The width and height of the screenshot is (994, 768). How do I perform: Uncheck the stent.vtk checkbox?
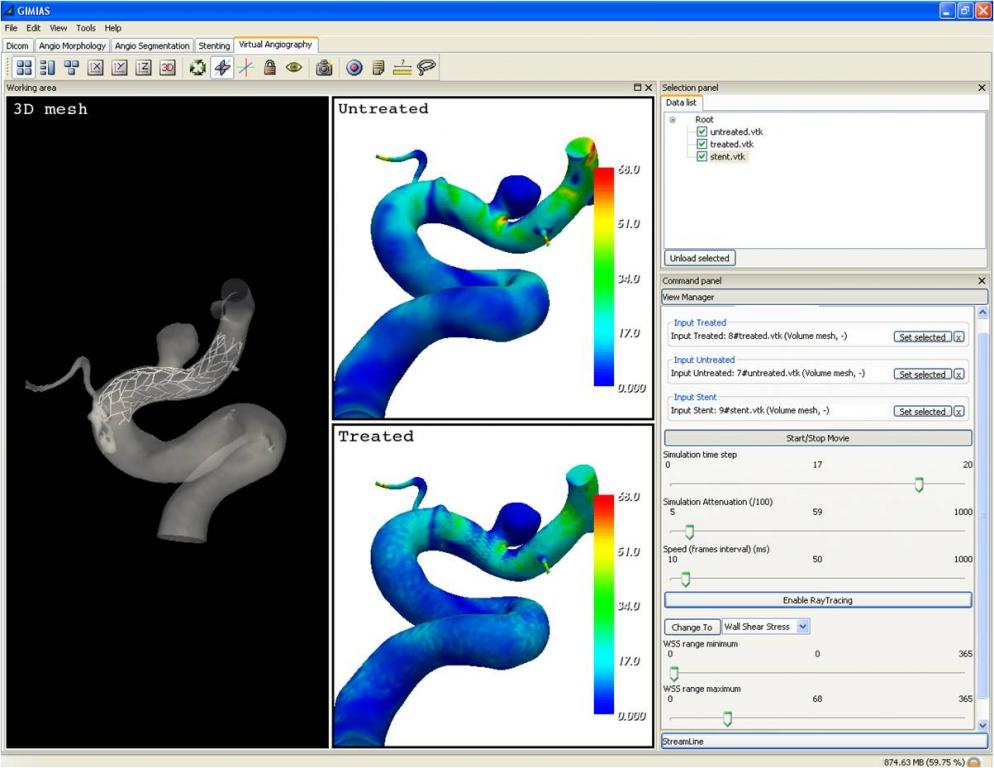[x=702, y=157]
